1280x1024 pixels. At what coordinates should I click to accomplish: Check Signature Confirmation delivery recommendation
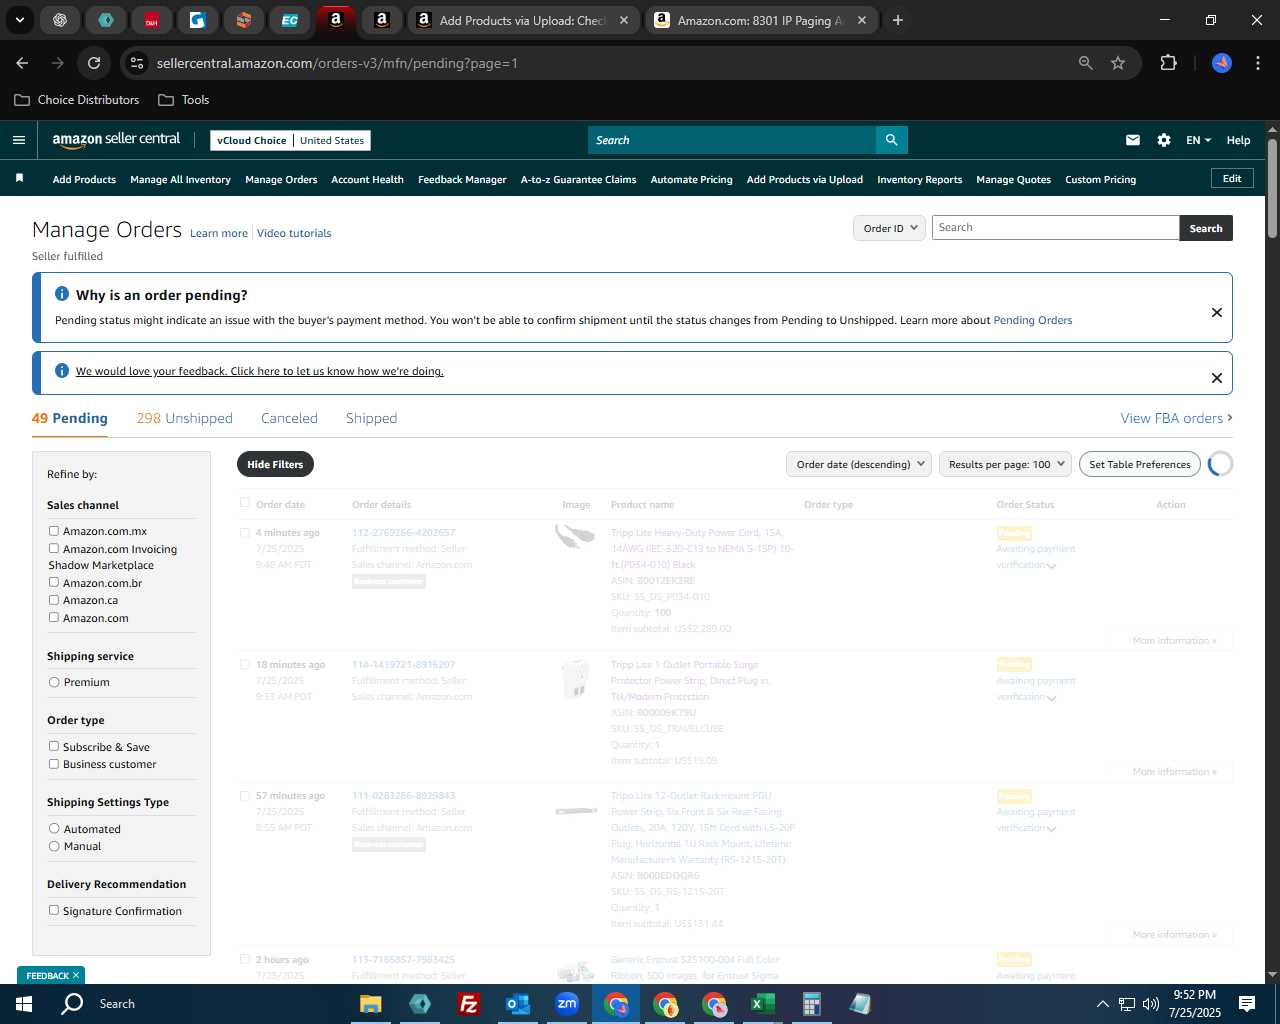tap(54, 910)
